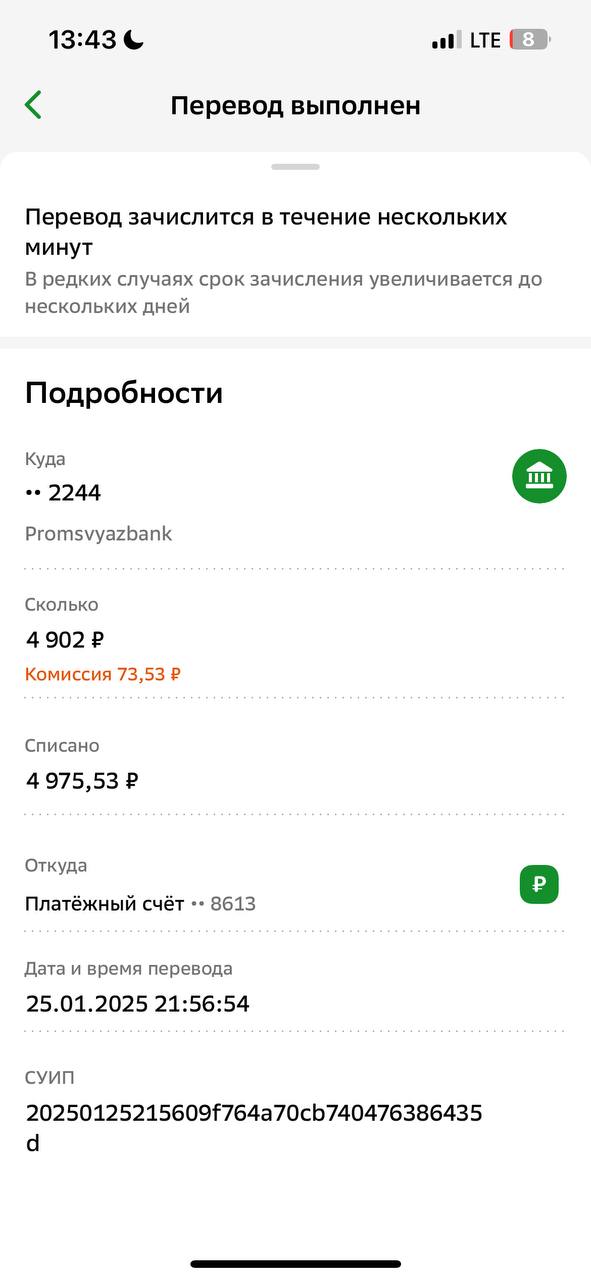This screenshot has width=591, height=1280.
Task: Tap the green ruble account icon
Action: 539,884
